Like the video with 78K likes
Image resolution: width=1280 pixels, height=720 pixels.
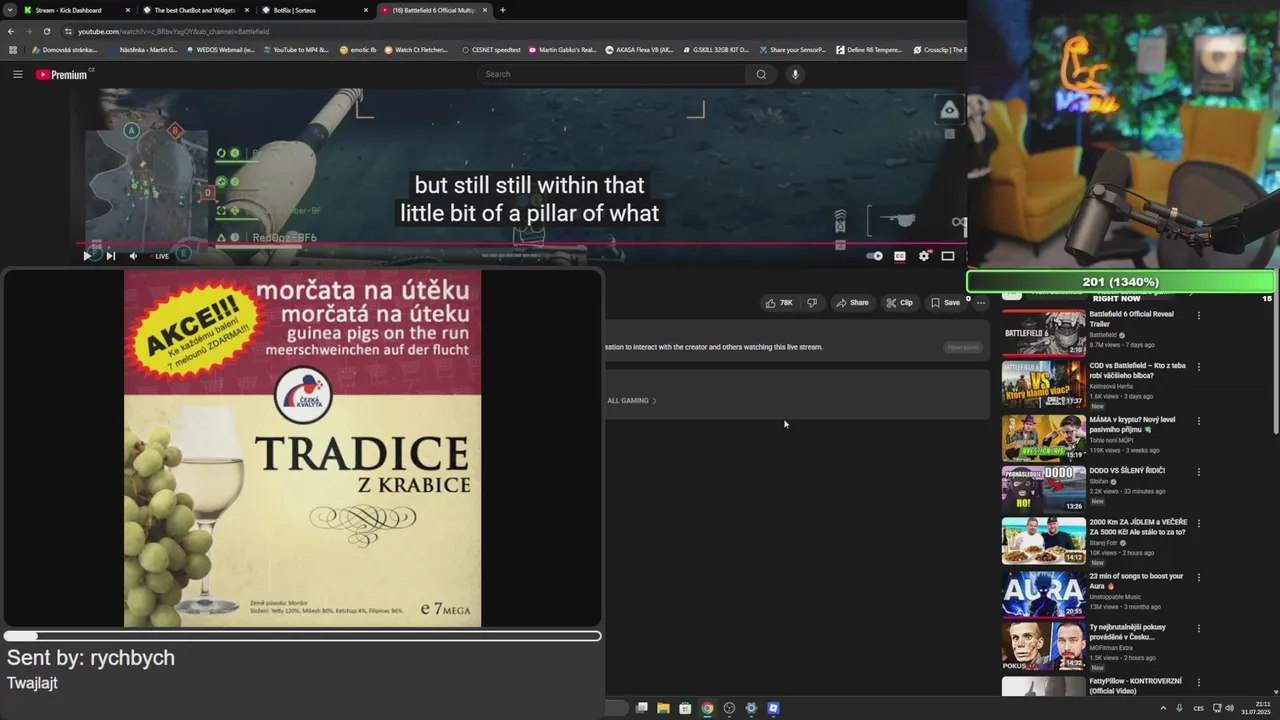[x=778, y=303]
